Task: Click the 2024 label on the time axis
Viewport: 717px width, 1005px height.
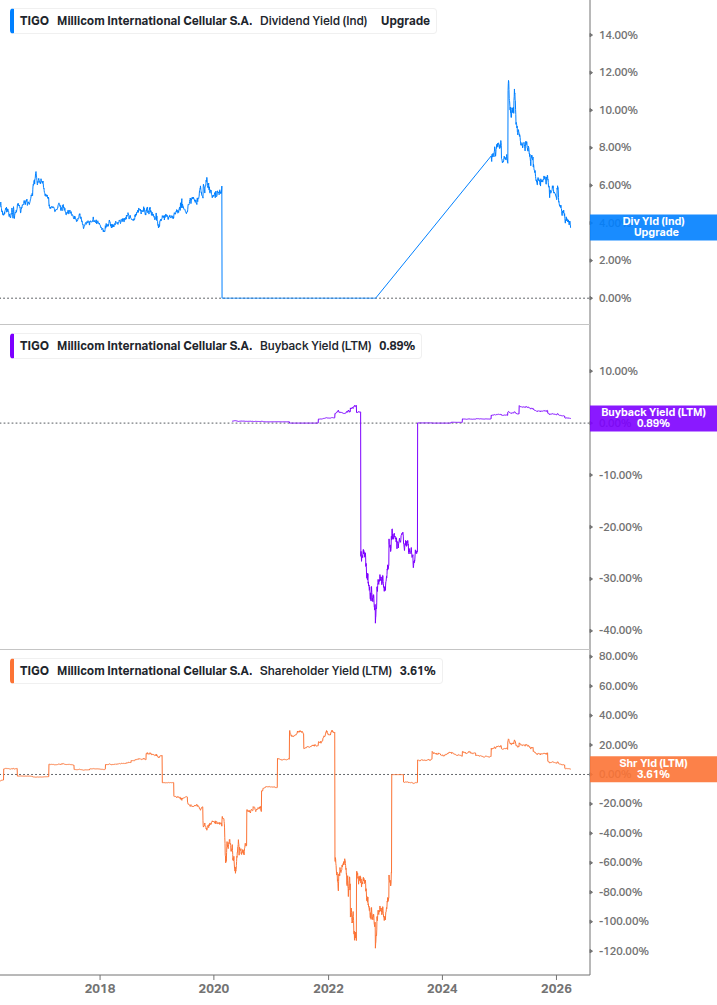Action: tap(442, 989)
